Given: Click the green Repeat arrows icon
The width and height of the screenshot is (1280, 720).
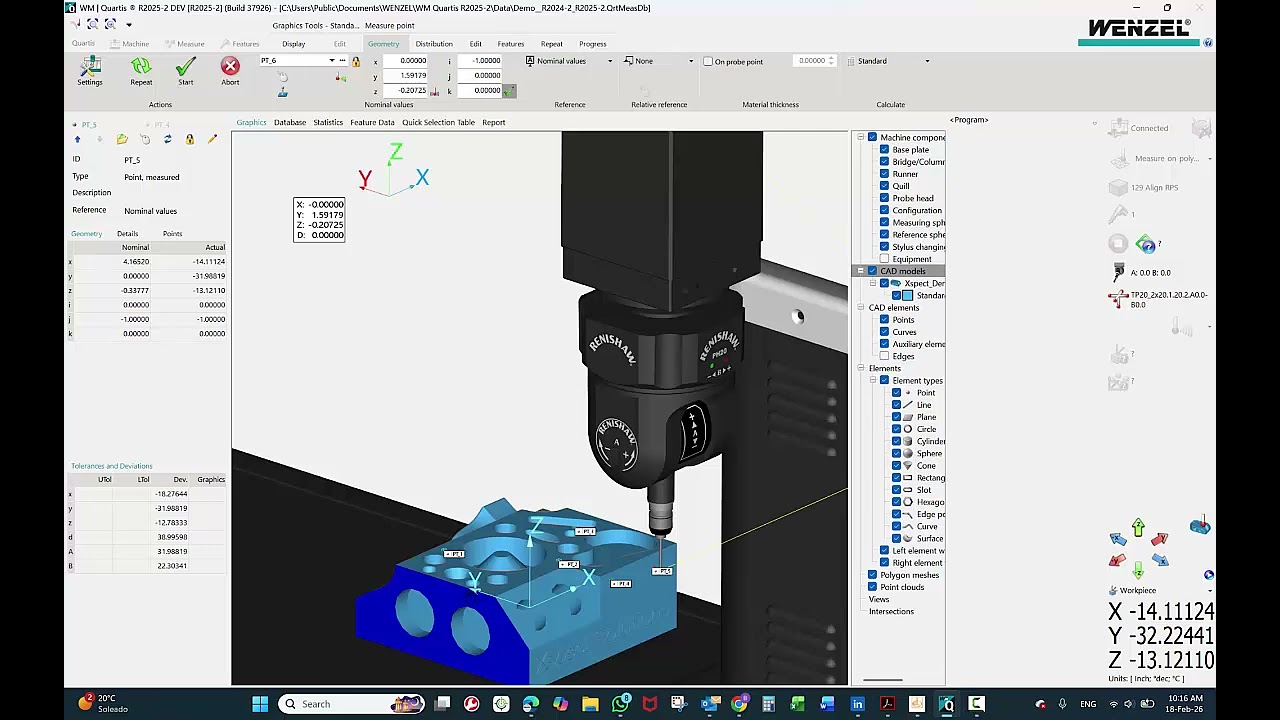Looking at the screenshot, I should [x=141, y=67].
